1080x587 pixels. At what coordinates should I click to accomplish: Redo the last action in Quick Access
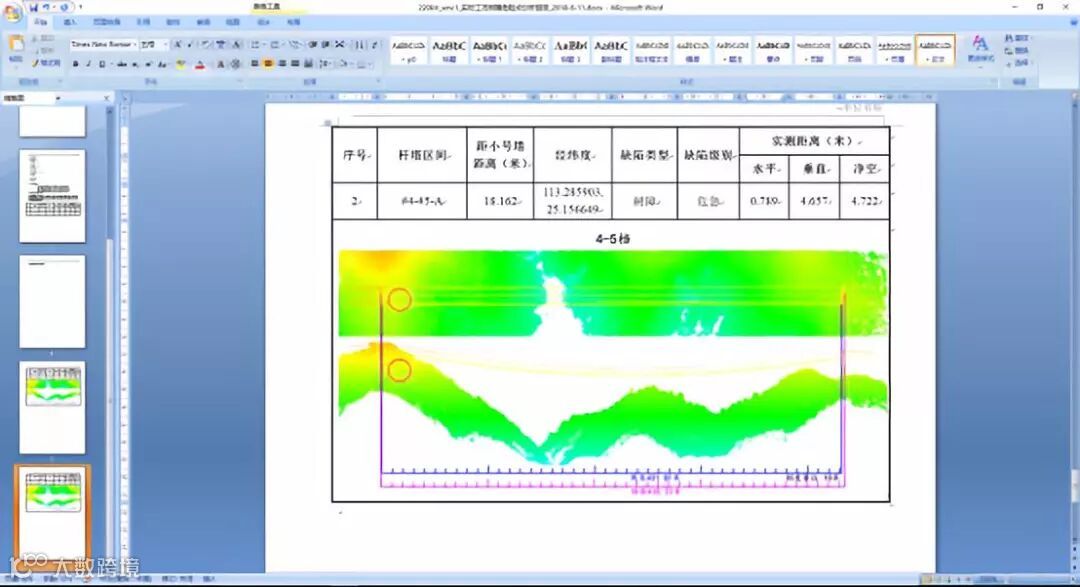pyautogui.click(x=64, y=8)
